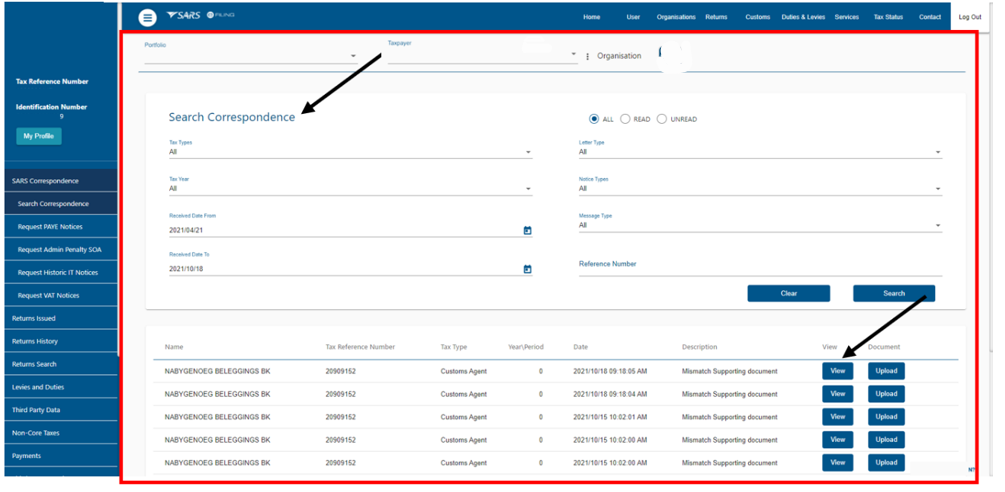Expand the Notice Types dropdown
Image resolution: width=1005 pixels, height=492 pixels.
pyautogui.click(x=938, y=189)
